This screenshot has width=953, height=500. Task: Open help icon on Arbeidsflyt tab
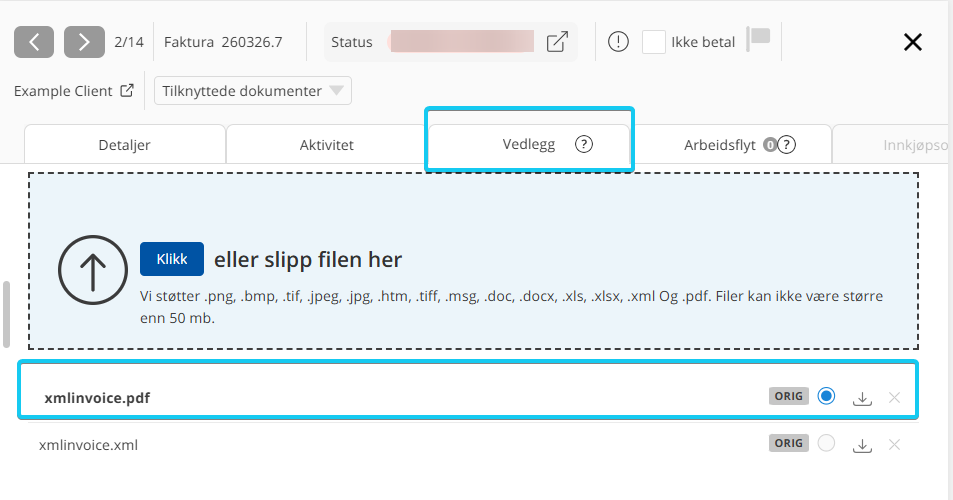pos(786,145)
